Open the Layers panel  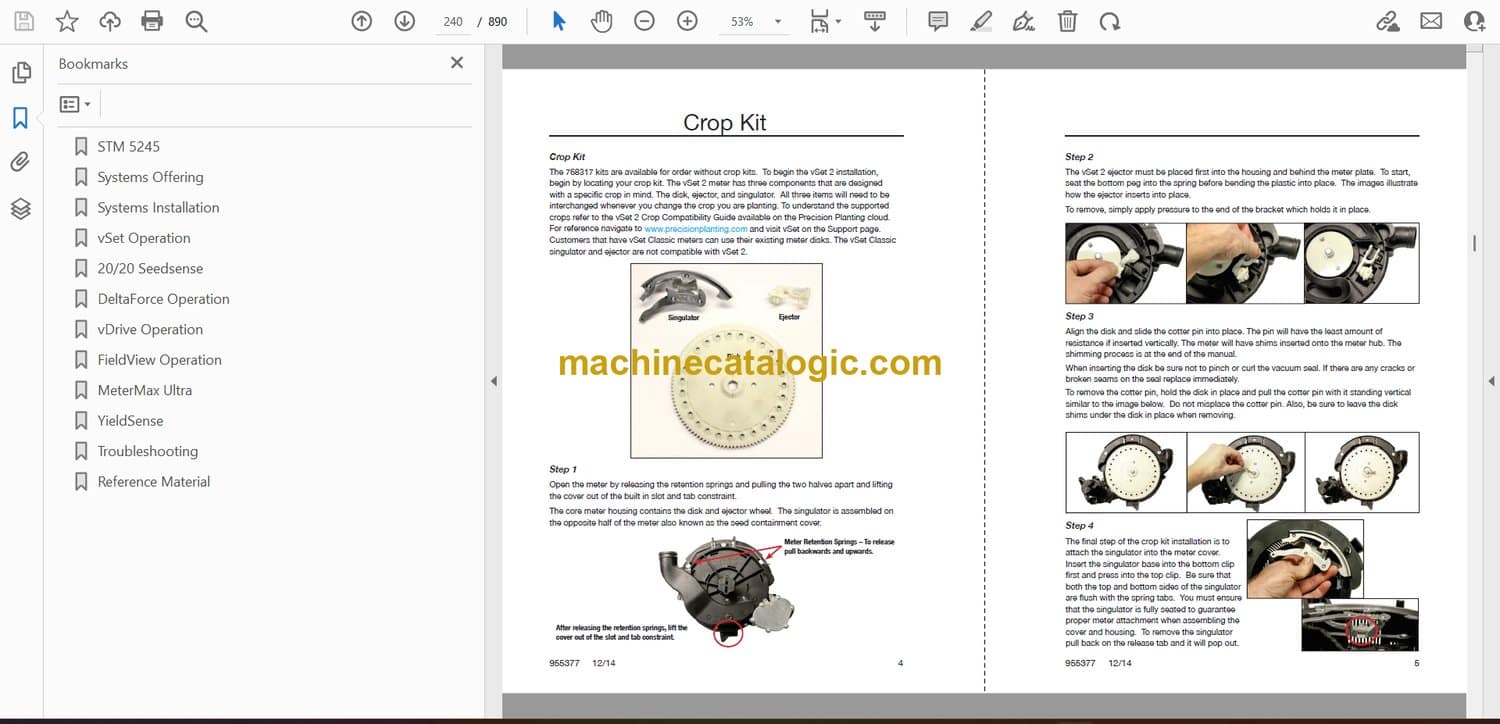[x=21, y=208]
